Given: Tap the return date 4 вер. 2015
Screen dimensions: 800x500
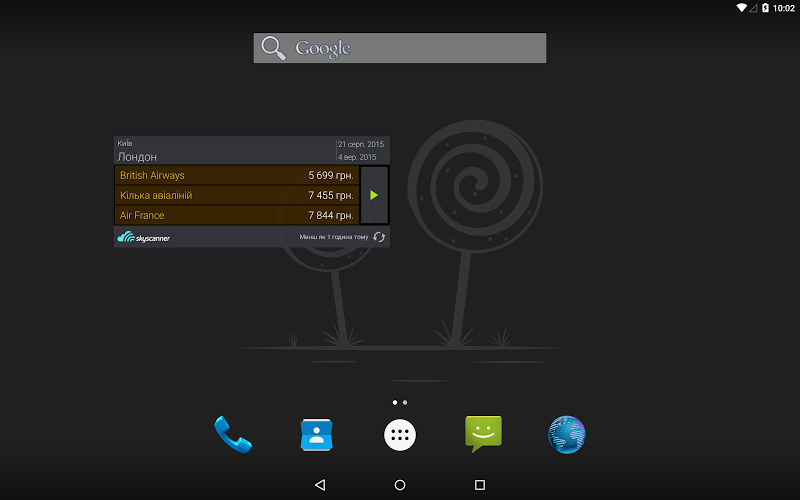Looking at the screenshot, I should (357, 157).
